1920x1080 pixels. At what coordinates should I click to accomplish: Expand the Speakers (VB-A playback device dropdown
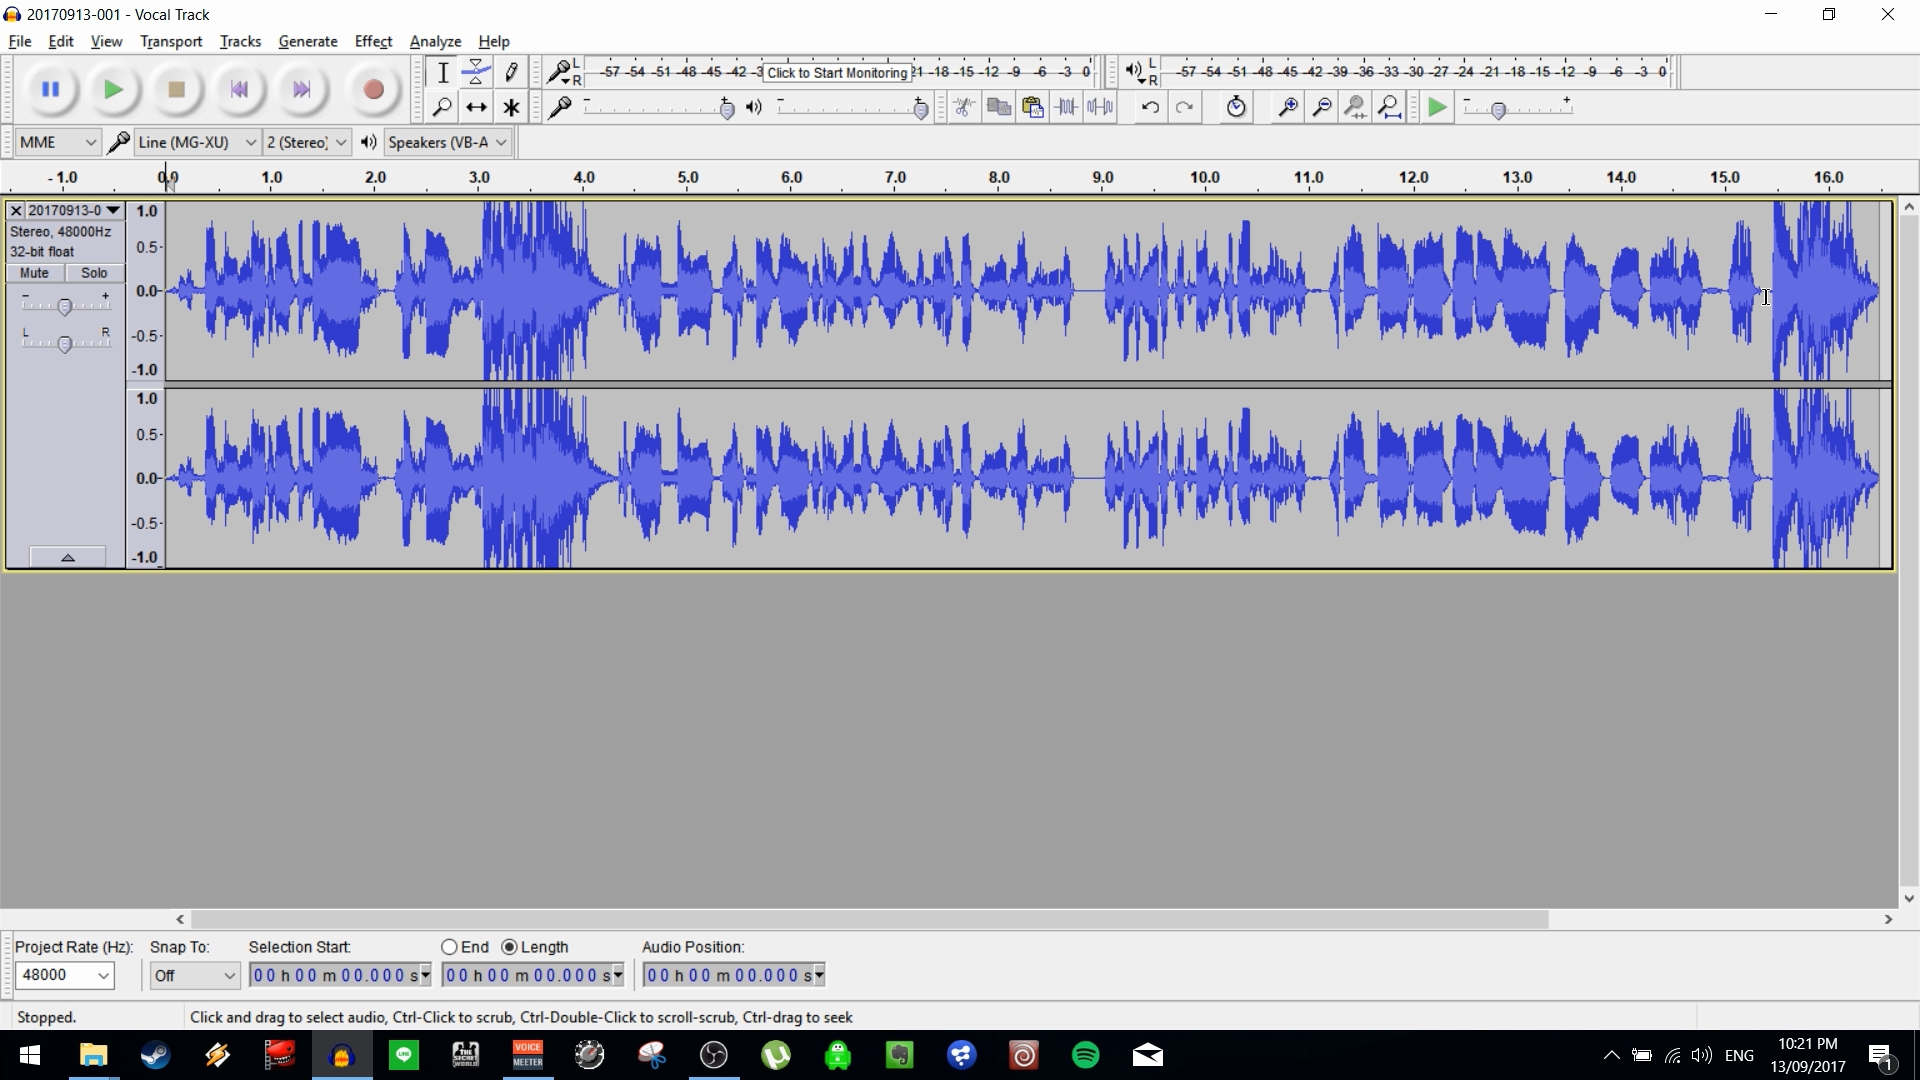coord(501,142)
